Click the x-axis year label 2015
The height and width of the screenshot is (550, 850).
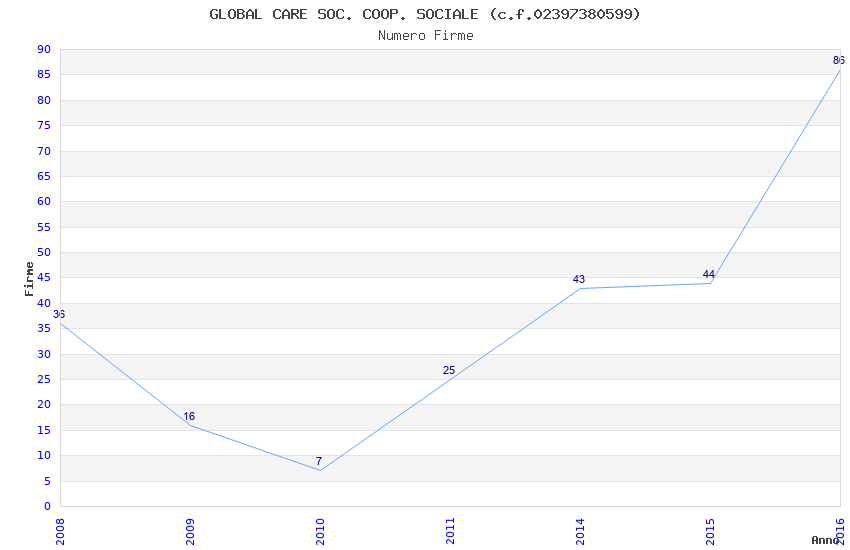point(711,531)
